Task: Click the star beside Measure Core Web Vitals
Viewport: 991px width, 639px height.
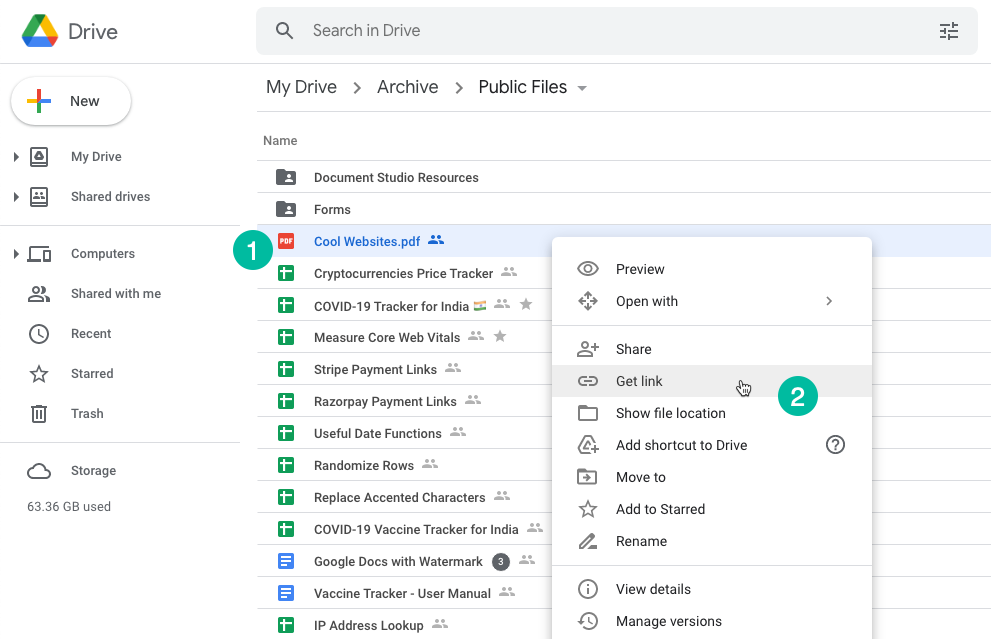Action: [x=500, y=336]
